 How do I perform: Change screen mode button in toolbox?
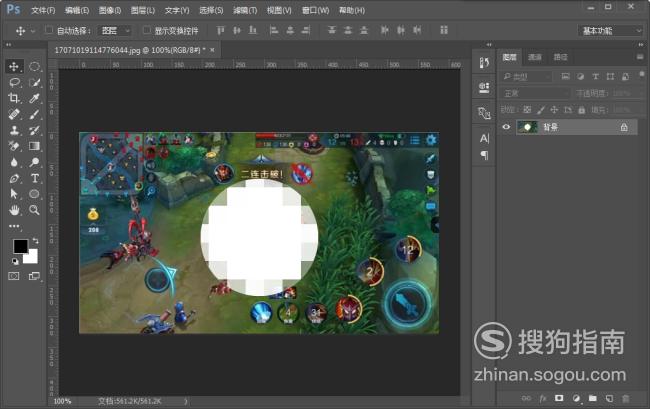point(34,276)
